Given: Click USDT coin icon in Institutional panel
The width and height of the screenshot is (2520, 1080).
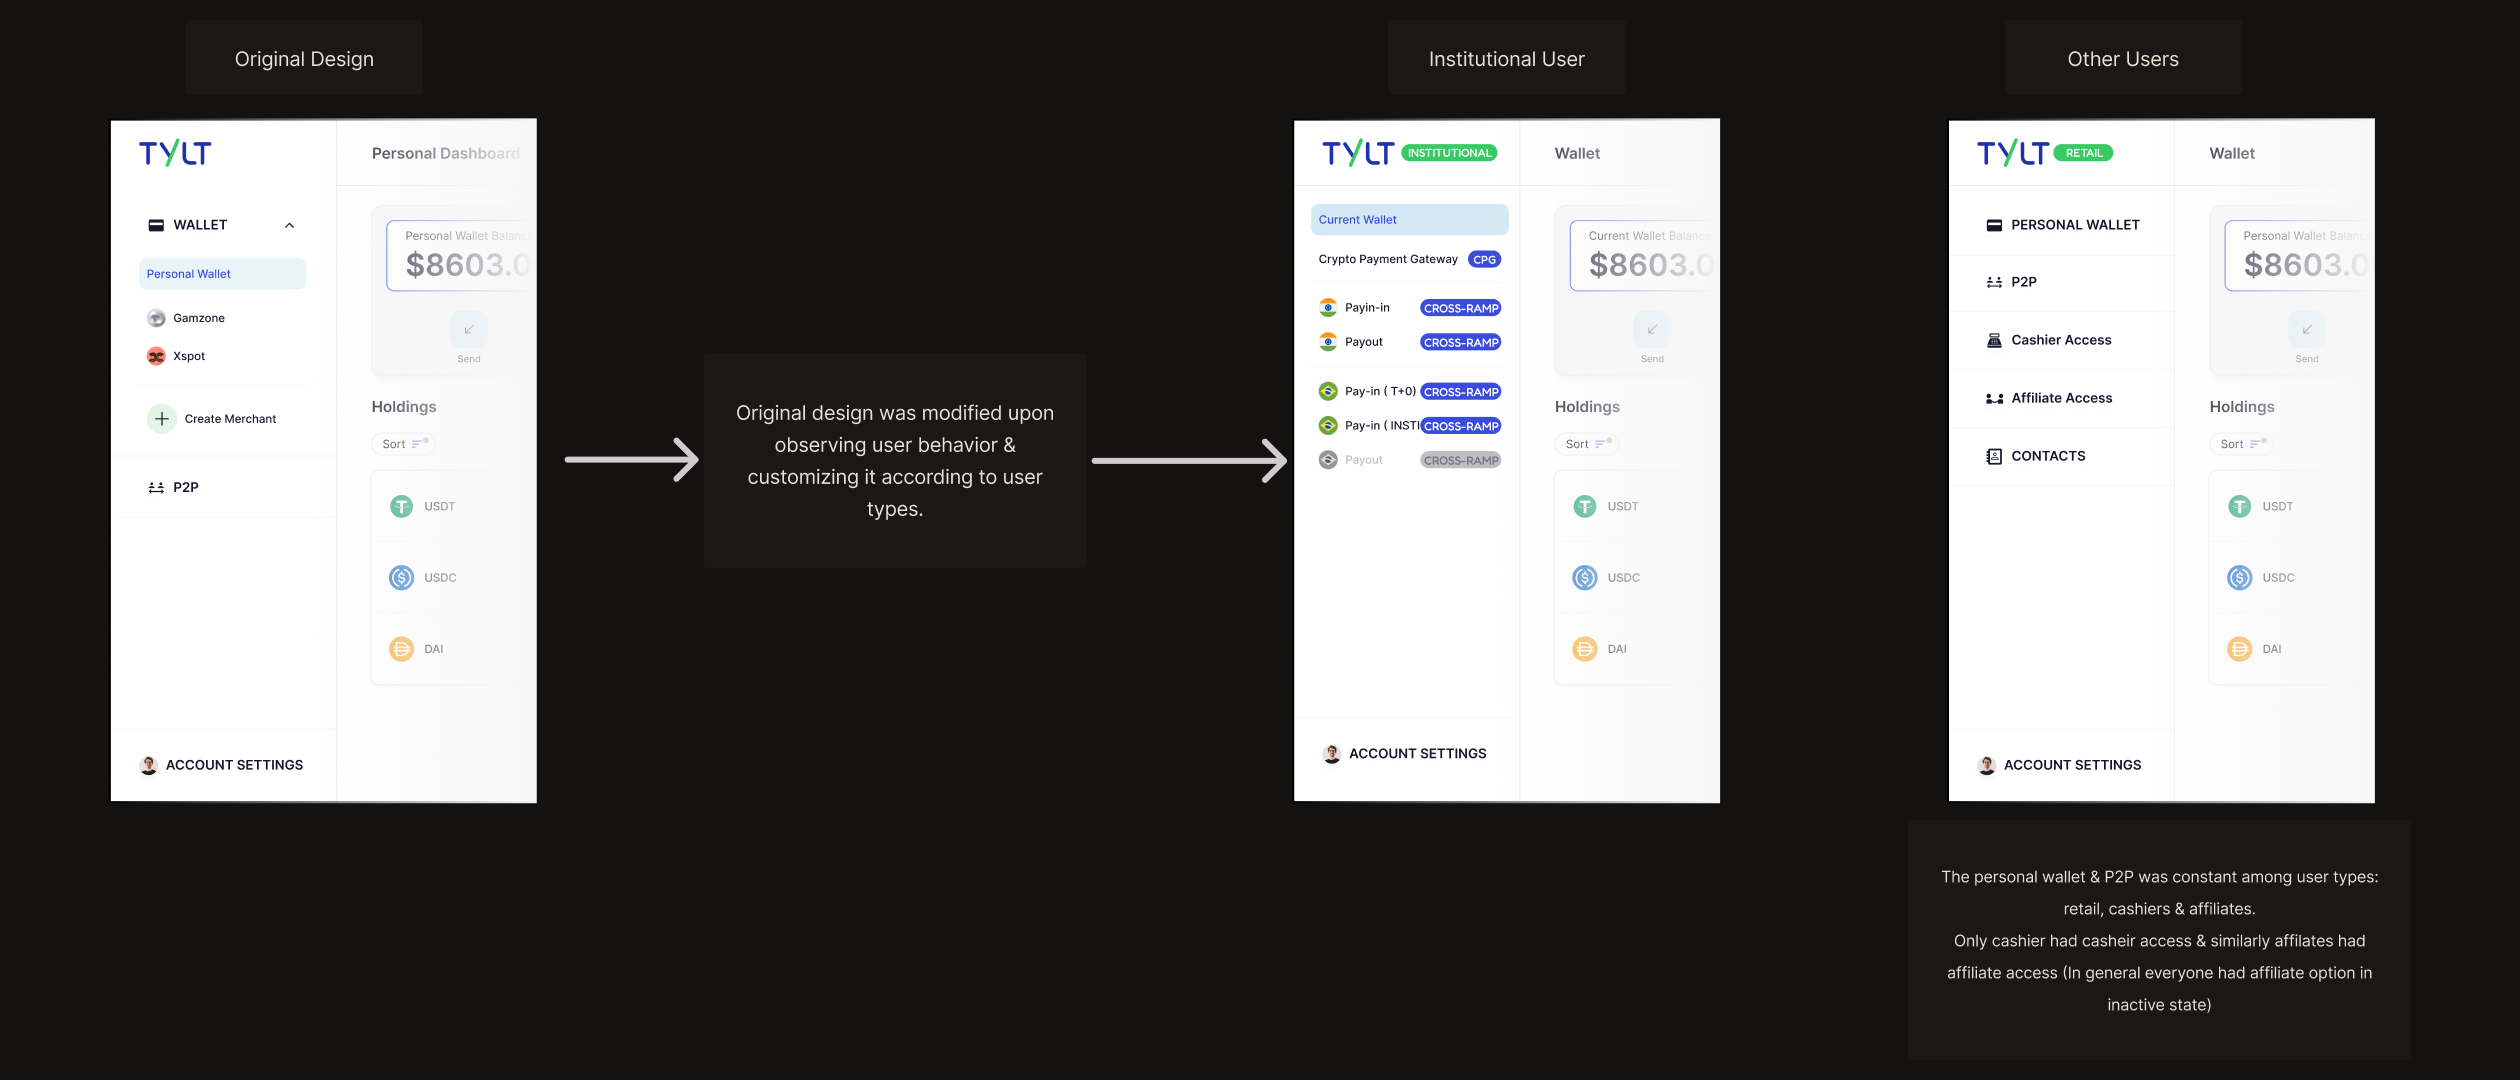Looking at the screenshot, I should coord(1585,507).
